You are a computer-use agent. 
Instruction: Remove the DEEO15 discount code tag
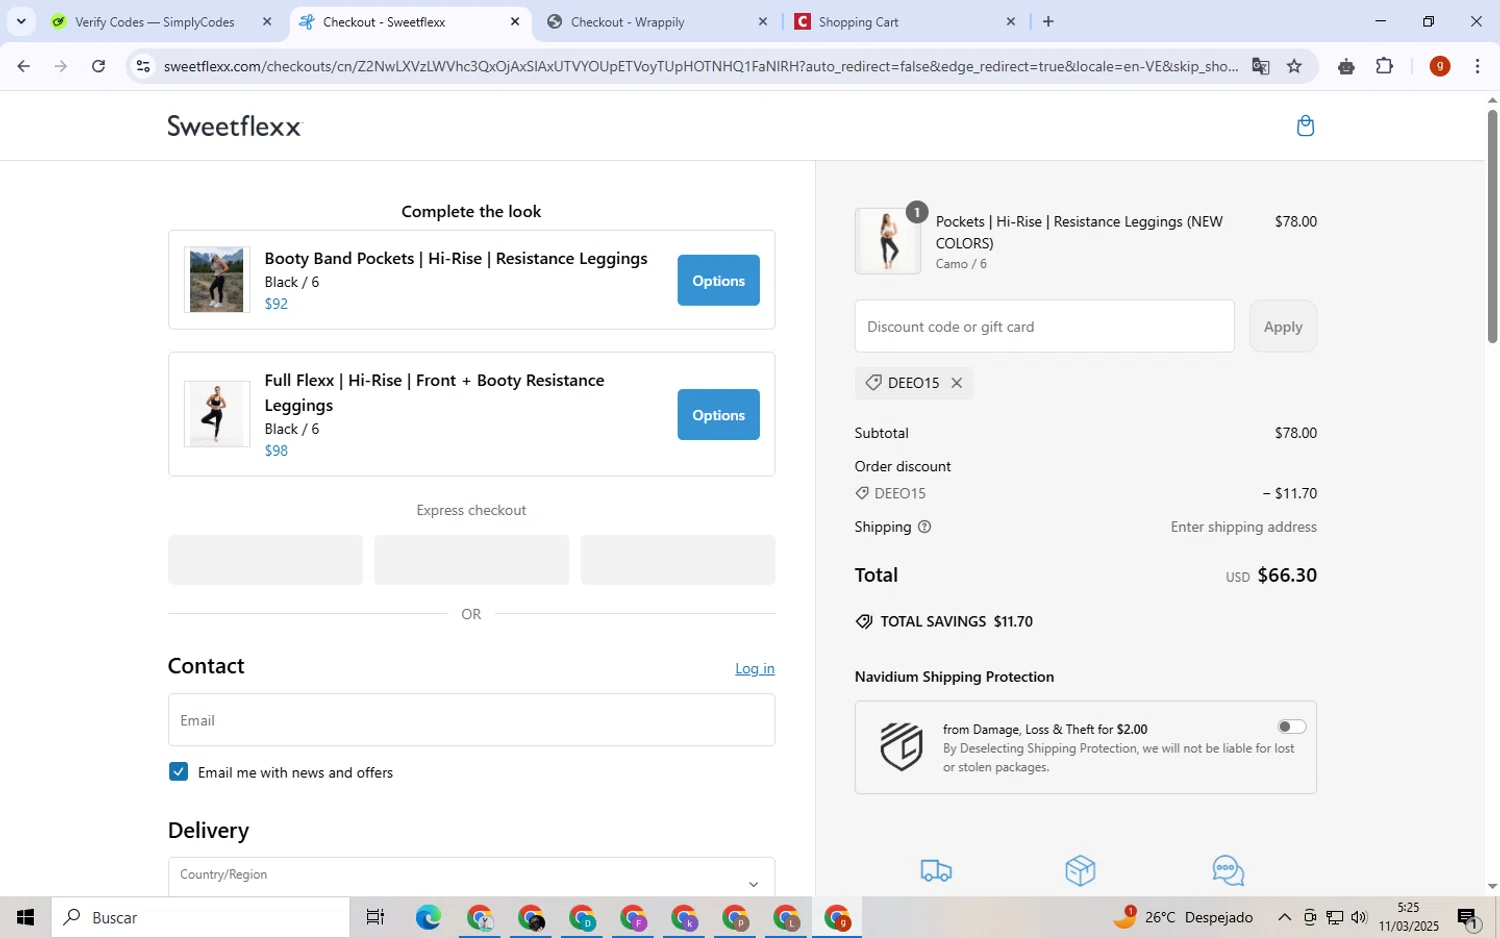957,383
